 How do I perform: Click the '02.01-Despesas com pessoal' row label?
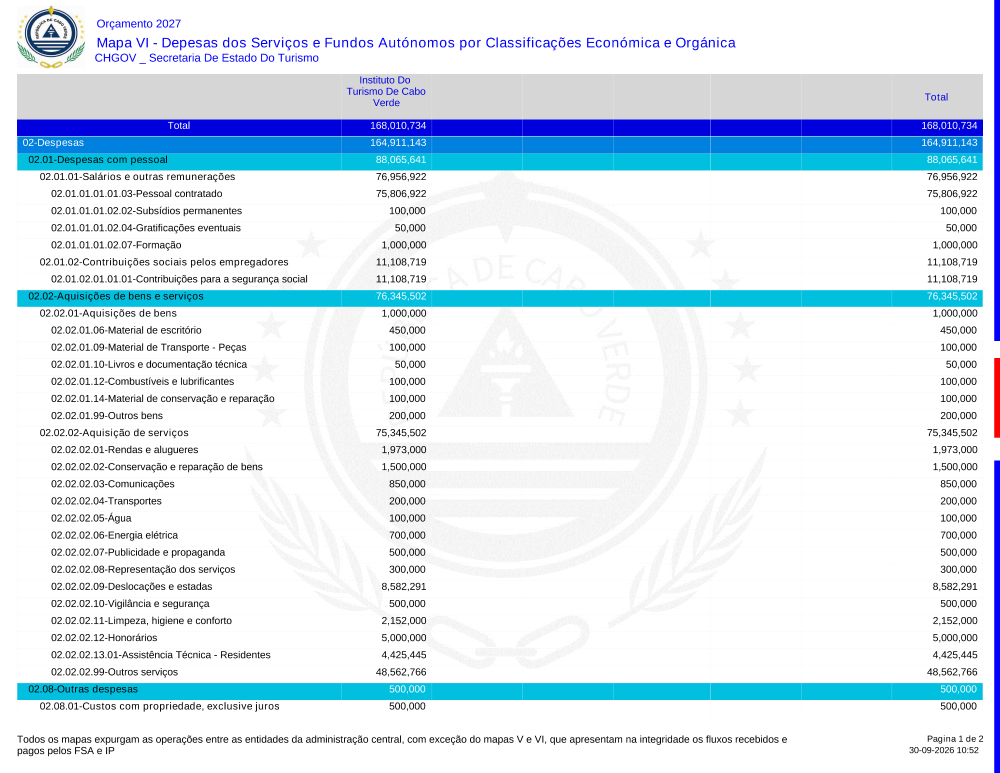[x=98, y=160]
